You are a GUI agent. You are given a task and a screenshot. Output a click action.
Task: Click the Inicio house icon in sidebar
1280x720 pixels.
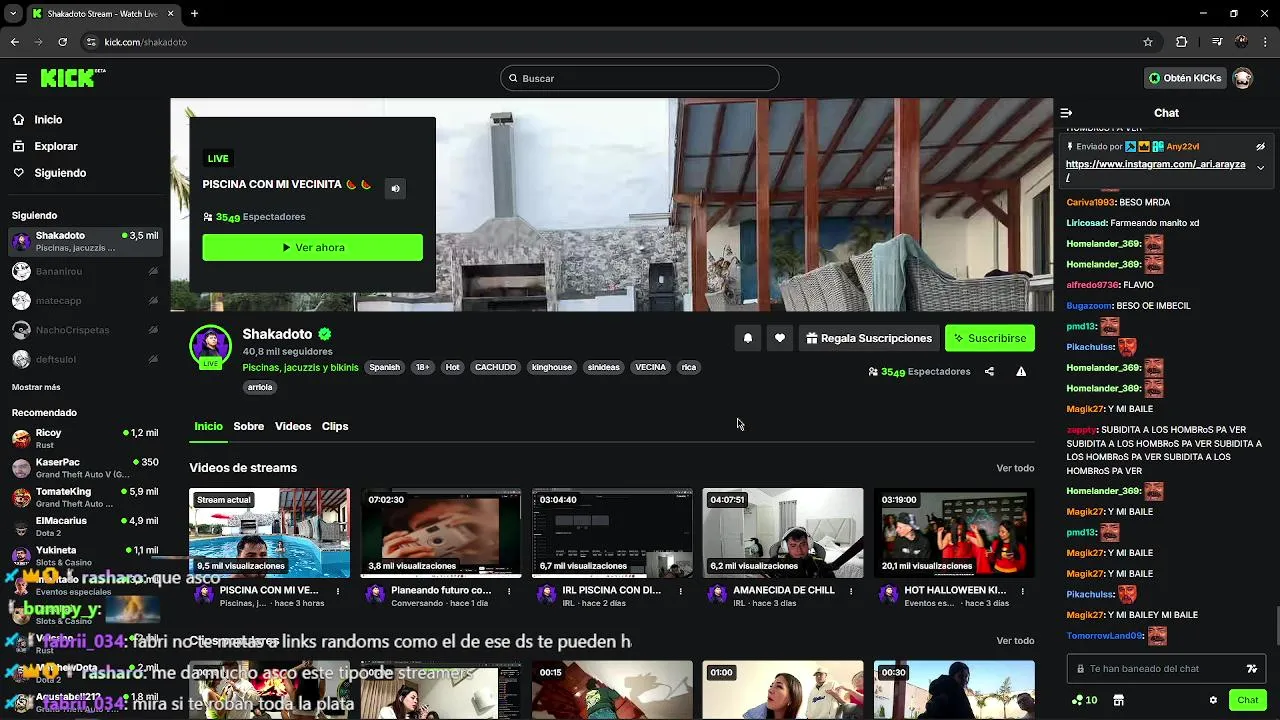(x=19, y=119)
